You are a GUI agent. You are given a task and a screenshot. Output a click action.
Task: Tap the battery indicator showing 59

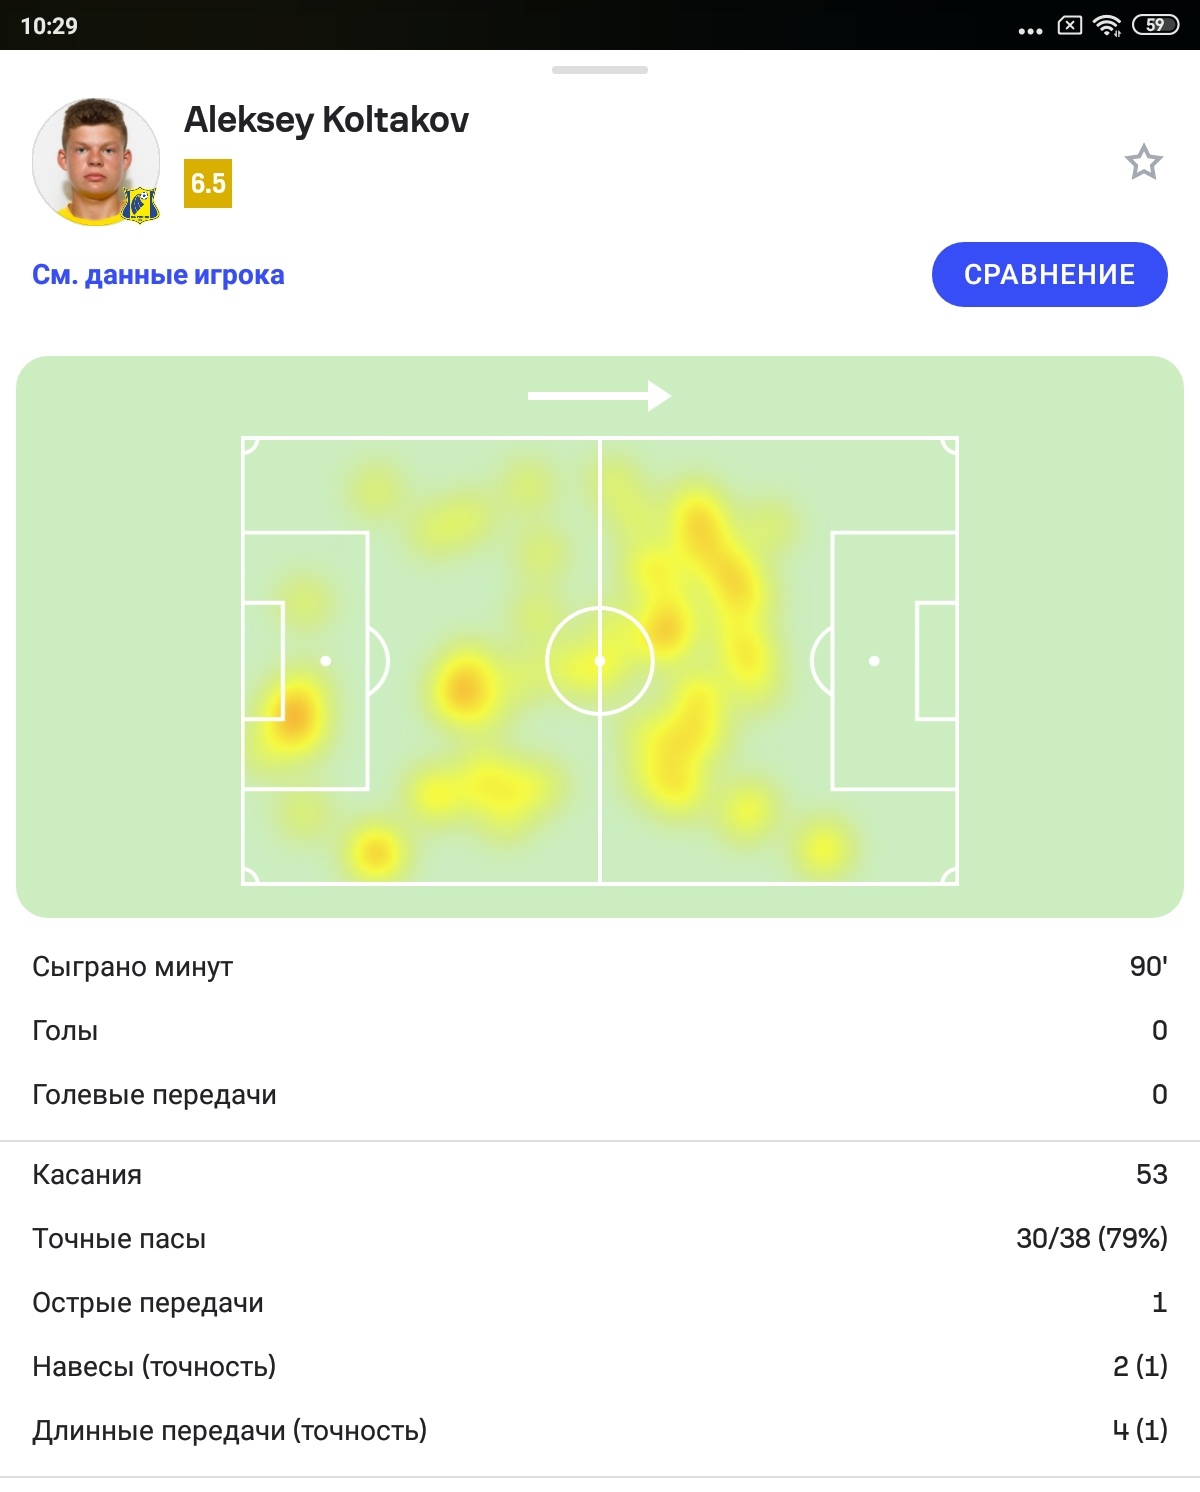pyautogui.click(x=1155, y=25)
